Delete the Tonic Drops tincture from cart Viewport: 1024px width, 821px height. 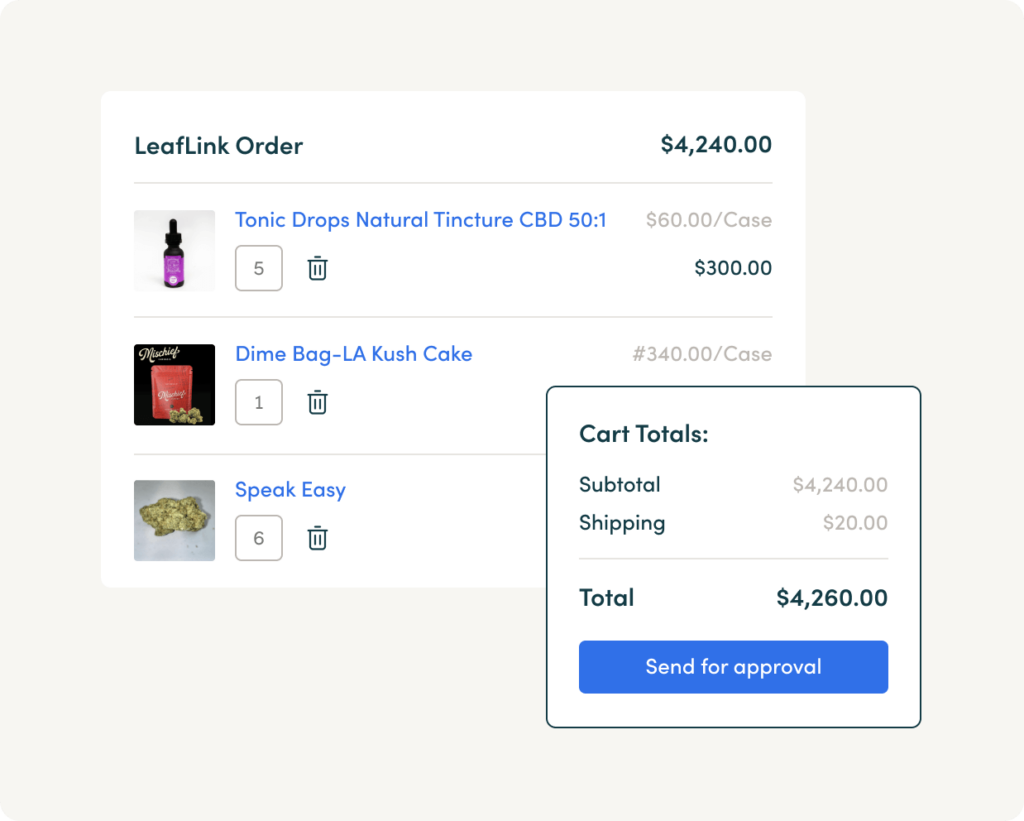[317, 268]
